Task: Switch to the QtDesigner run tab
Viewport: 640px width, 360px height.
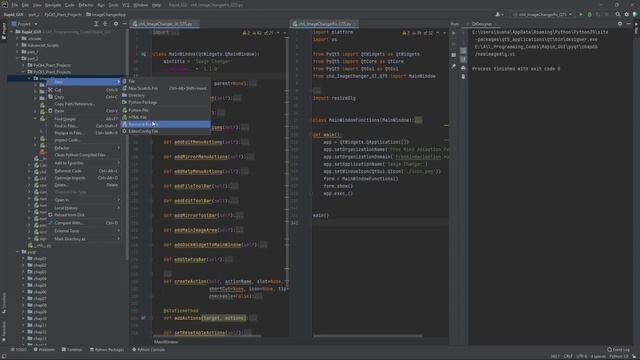Action: point(481,24)
